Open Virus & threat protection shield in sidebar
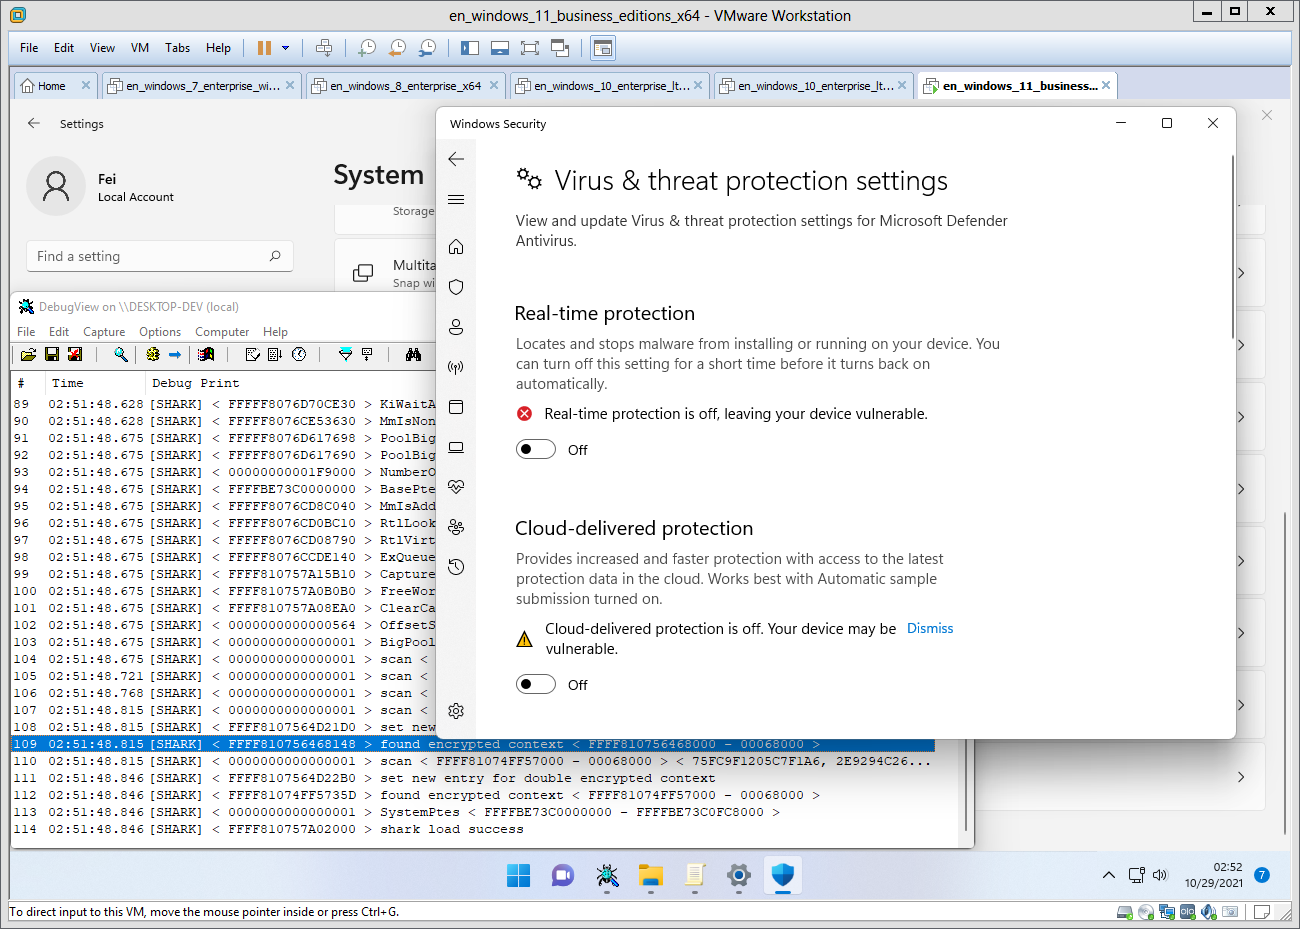The width and height of the screenshot is (1300, 929). pos(456,287)
